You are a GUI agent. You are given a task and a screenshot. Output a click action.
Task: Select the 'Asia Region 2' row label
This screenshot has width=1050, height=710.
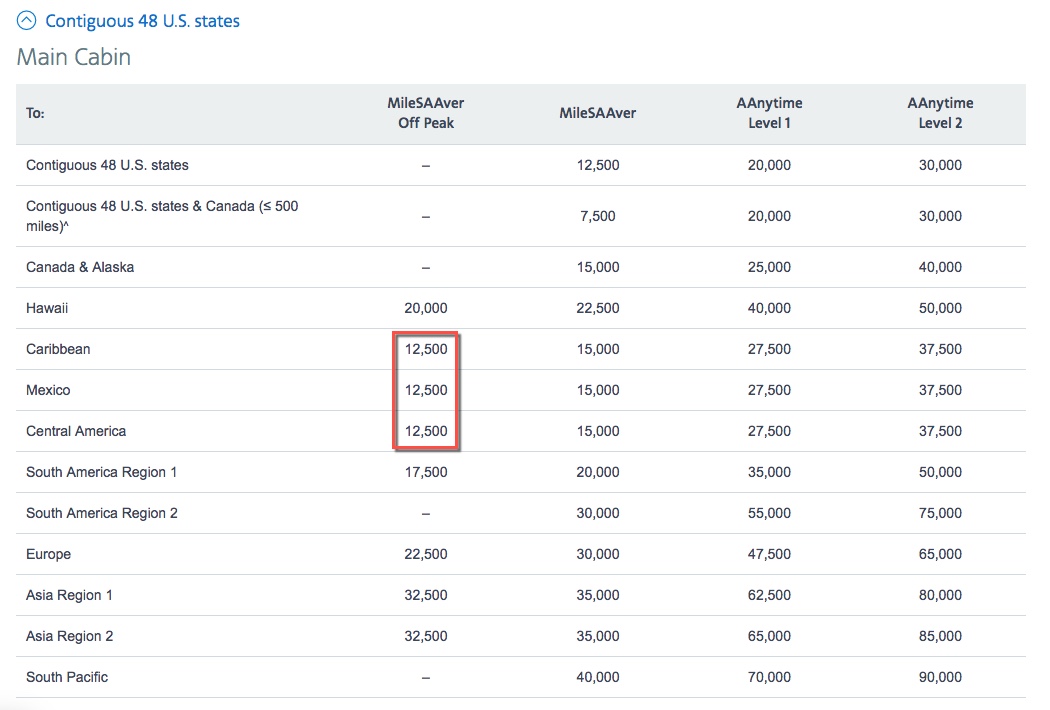coord(70,636)
